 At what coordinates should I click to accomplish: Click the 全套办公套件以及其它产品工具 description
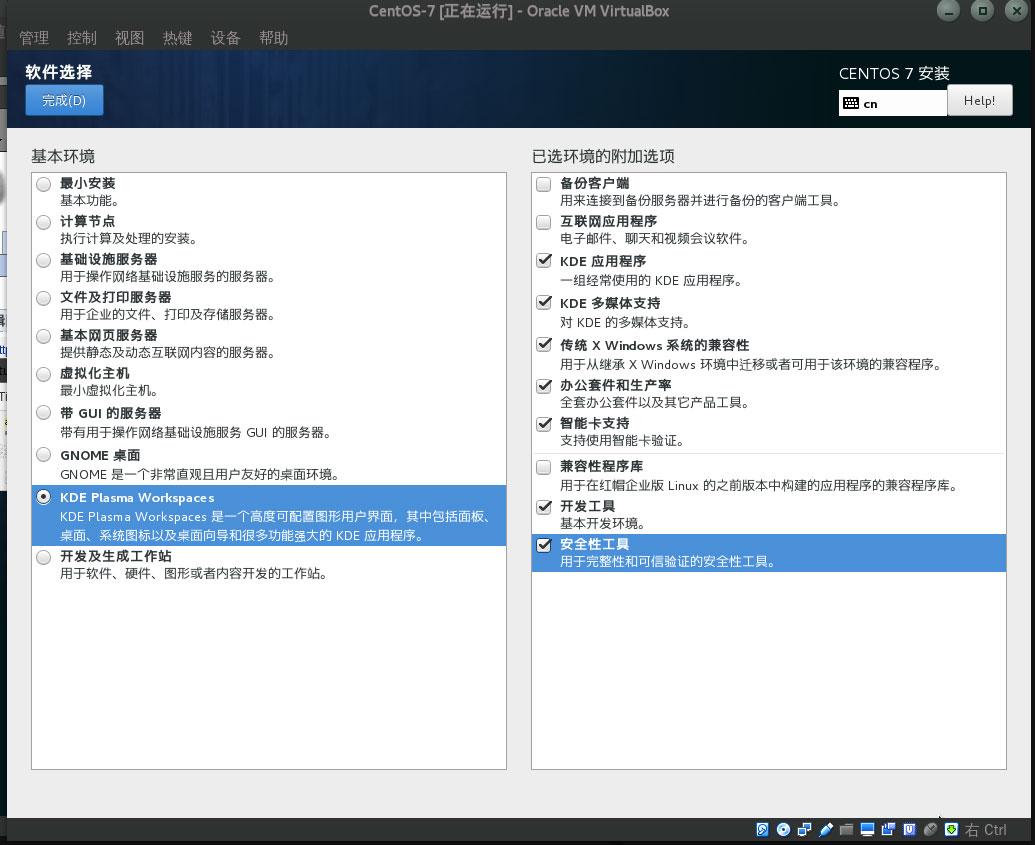(x=654, y=403)
